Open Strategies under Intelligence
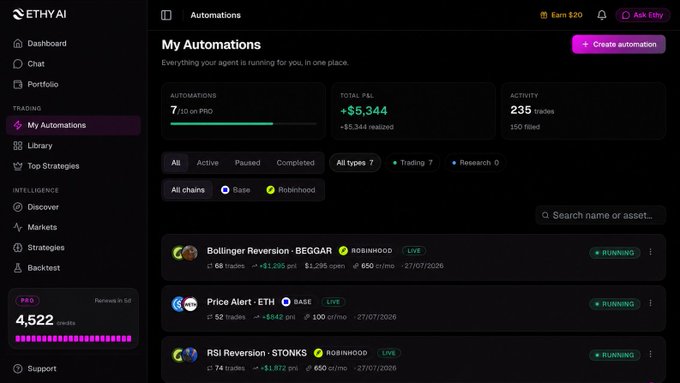680x383 pixels. [x=39, y=248]
